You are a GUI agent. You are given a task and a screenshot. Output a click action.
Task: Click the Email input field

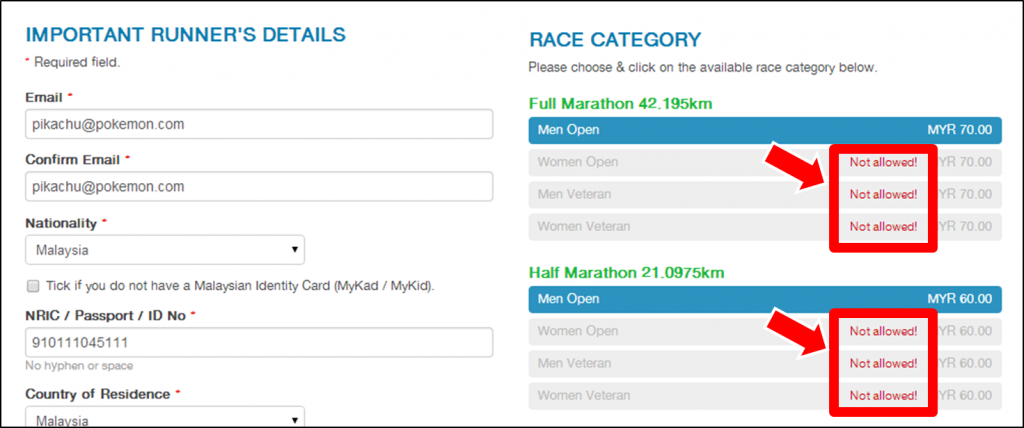[259, 124]
